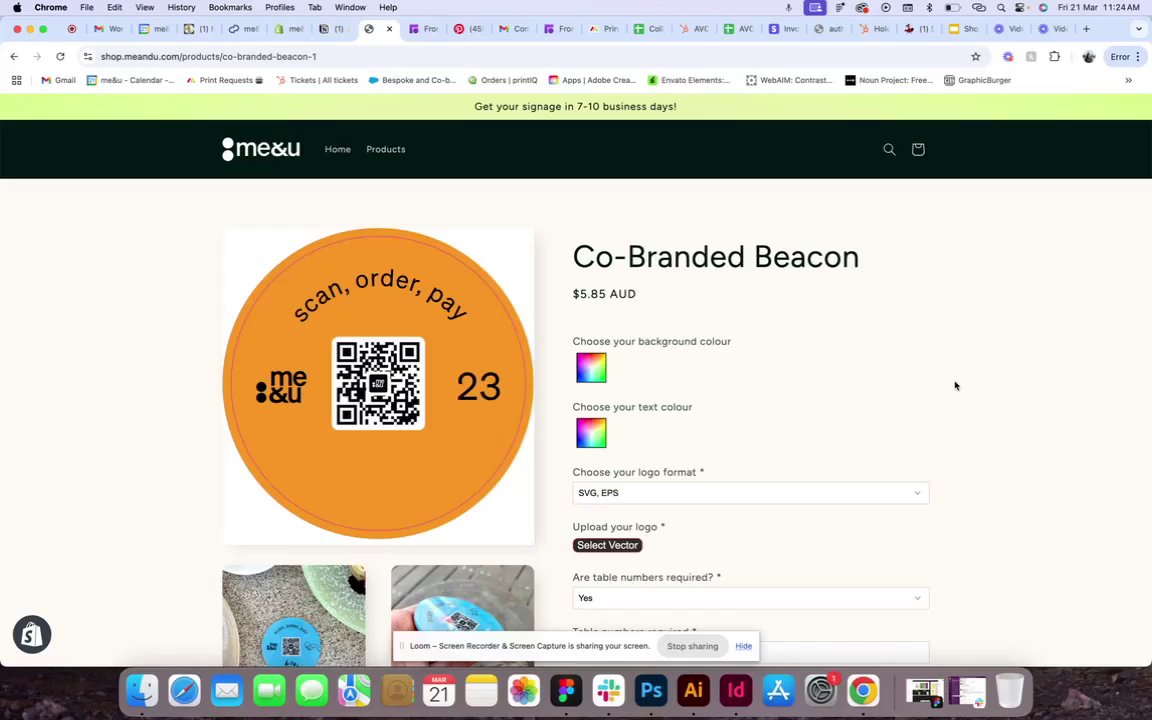The height and width of the screenshot is (720, 1152).
Task: Click the signage delivery announcement banner
Action: (x=576, y=107)
